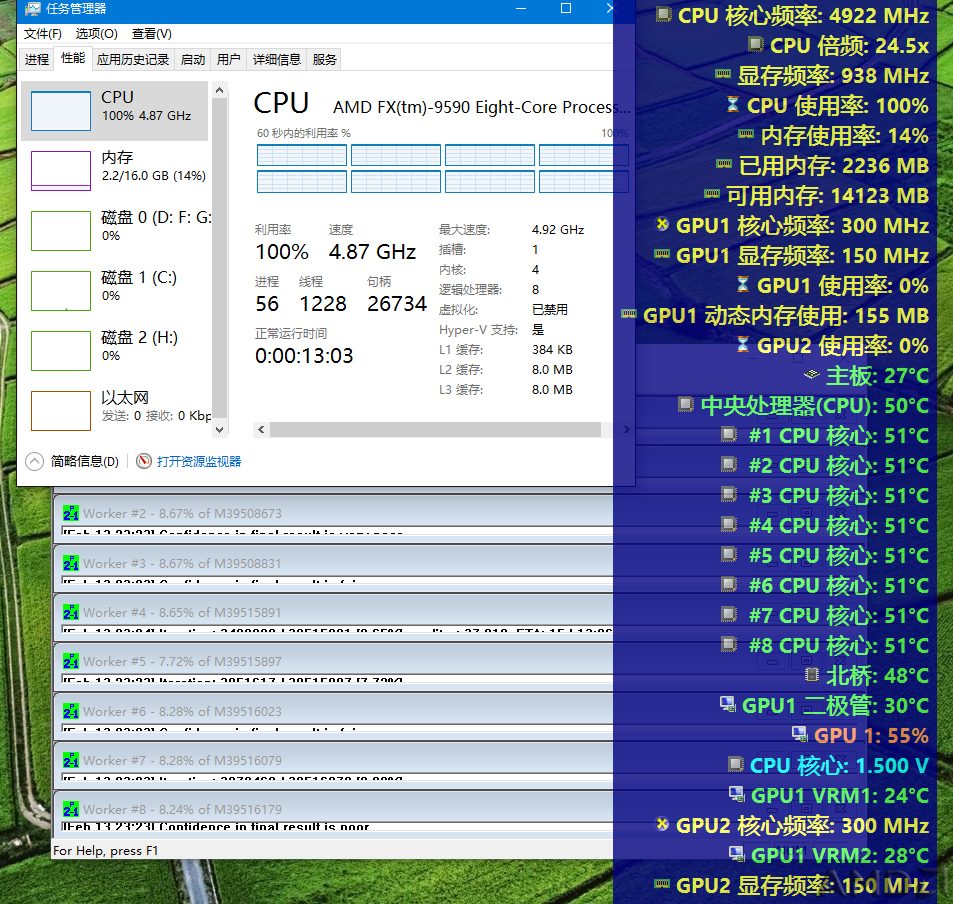Click the title "Worker #5 - 7.72% of M39515897"

tap(182, 661)
